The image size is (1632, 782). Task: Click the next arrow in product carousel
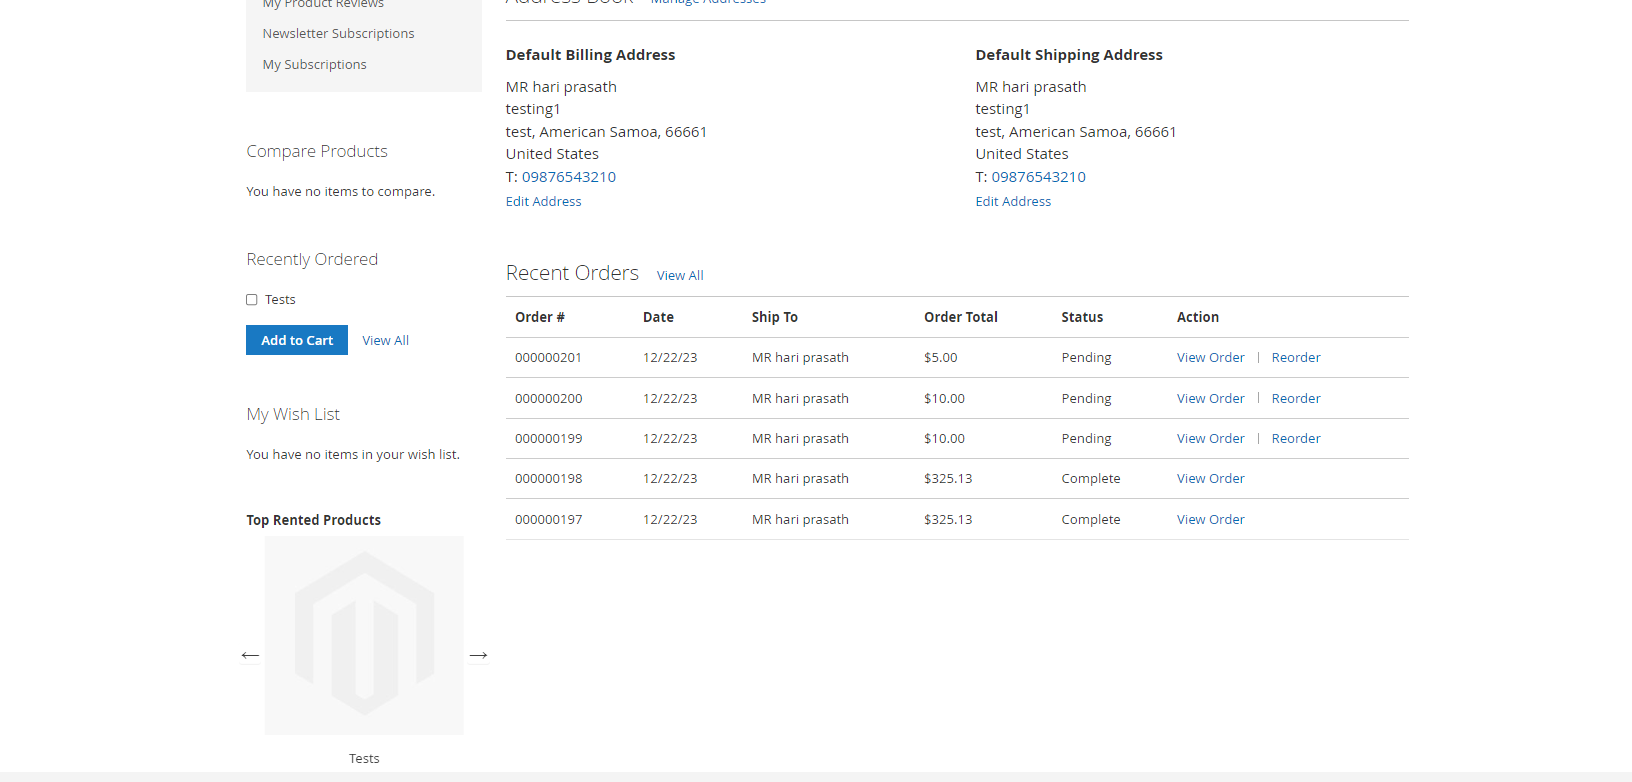pos(478,655)
